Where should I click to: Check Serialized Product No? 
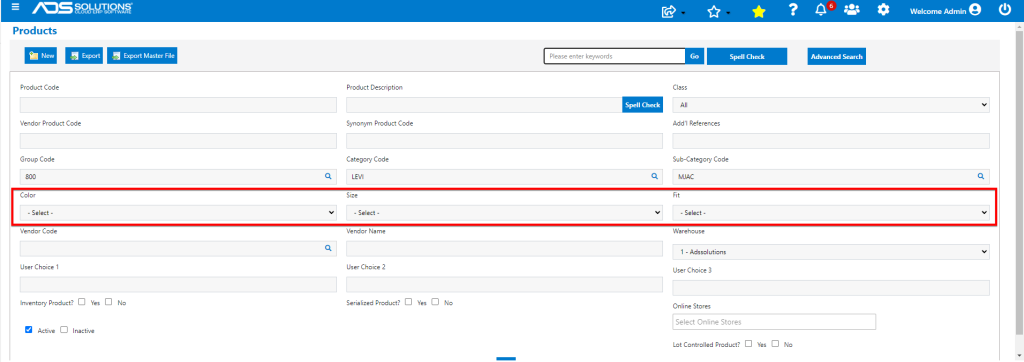[x=435, y=302]
